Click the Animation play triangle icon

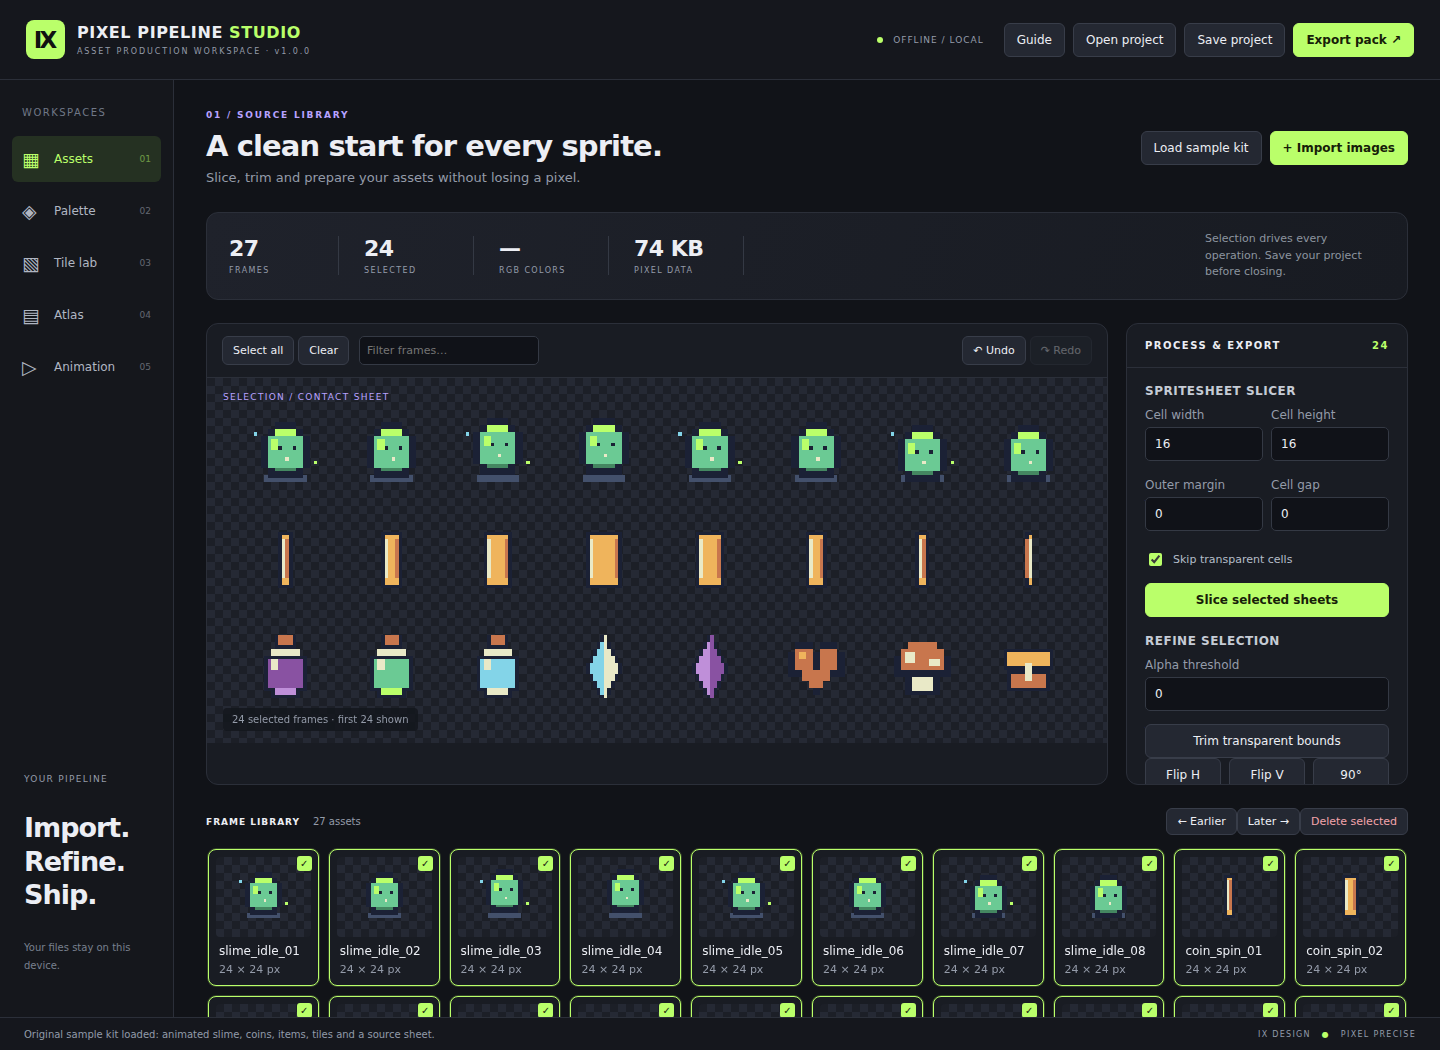coord(29,368)
